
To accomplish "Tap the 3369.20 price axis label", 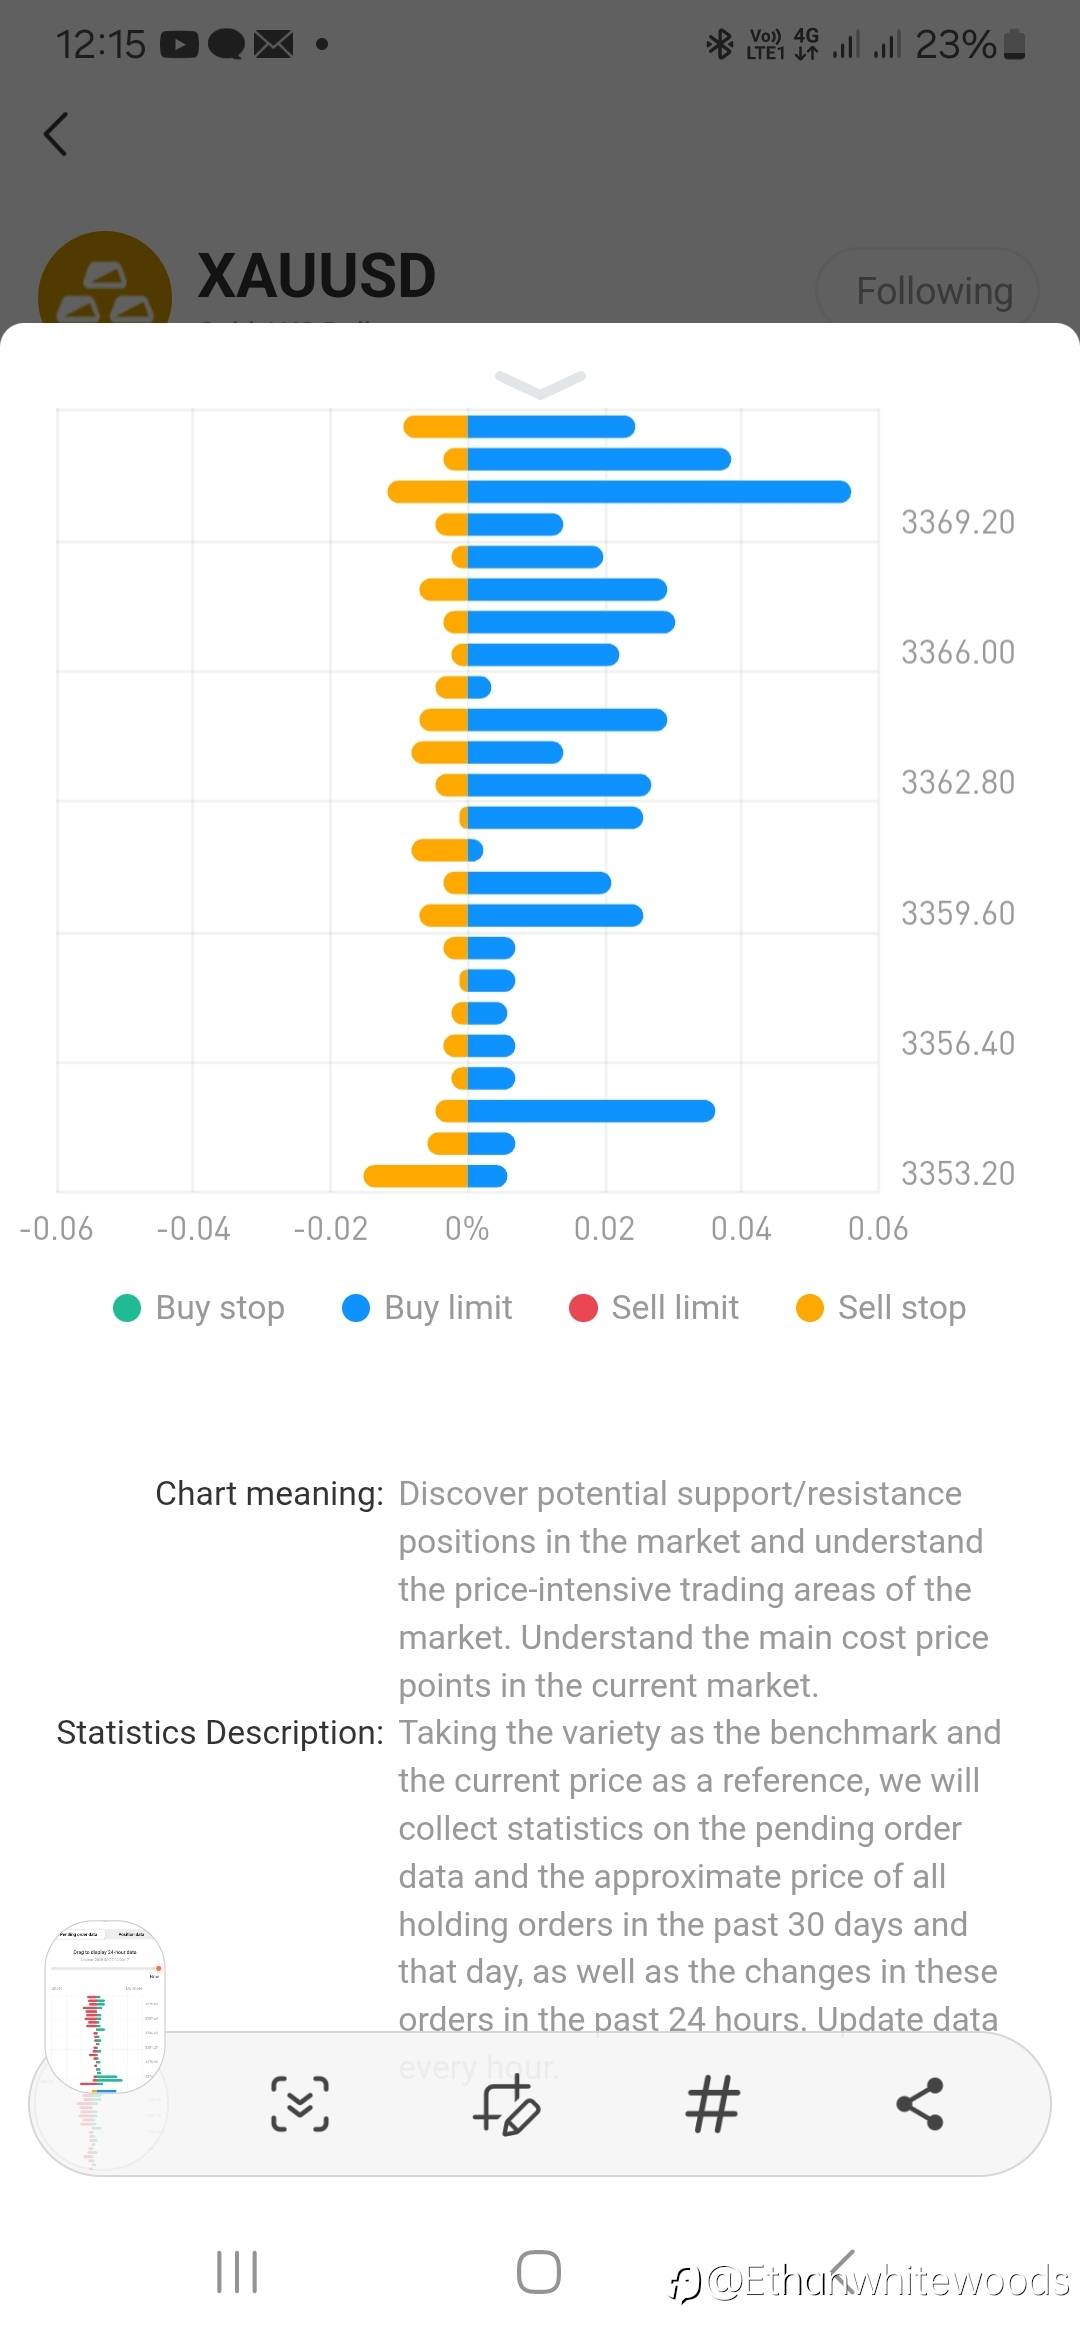I will 957,522.
